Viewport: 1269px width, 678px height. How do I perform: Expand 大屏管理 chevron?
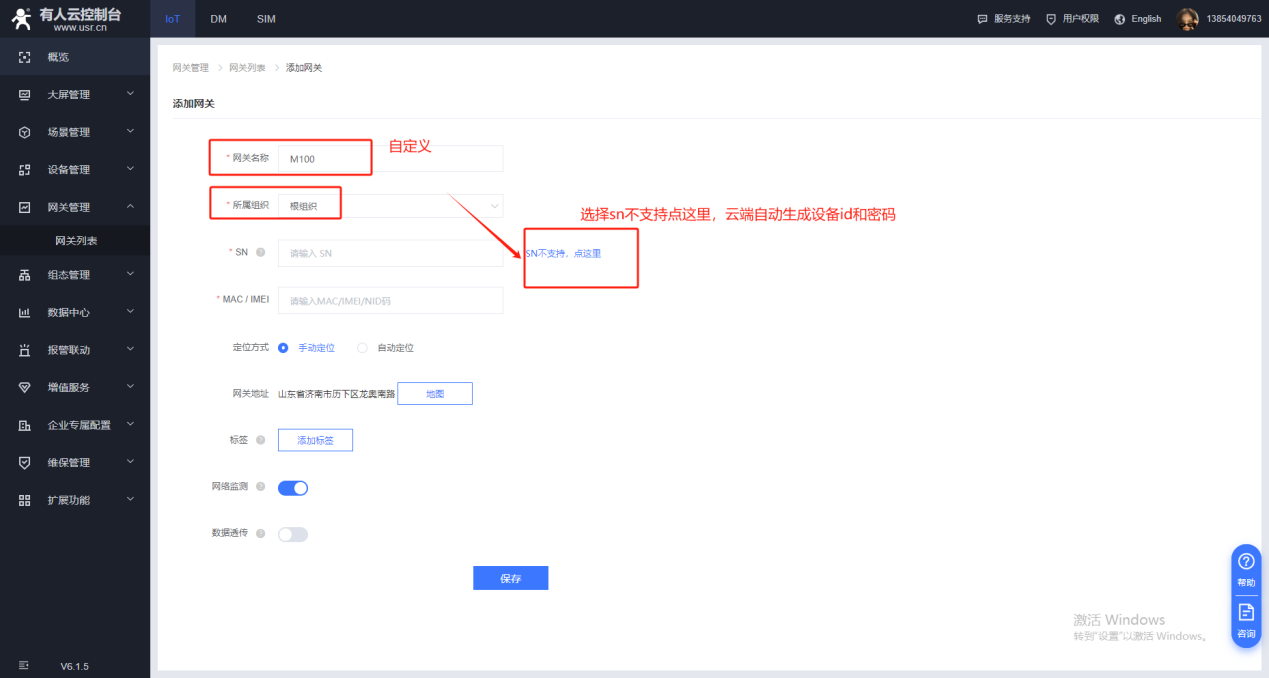(130, 94)
